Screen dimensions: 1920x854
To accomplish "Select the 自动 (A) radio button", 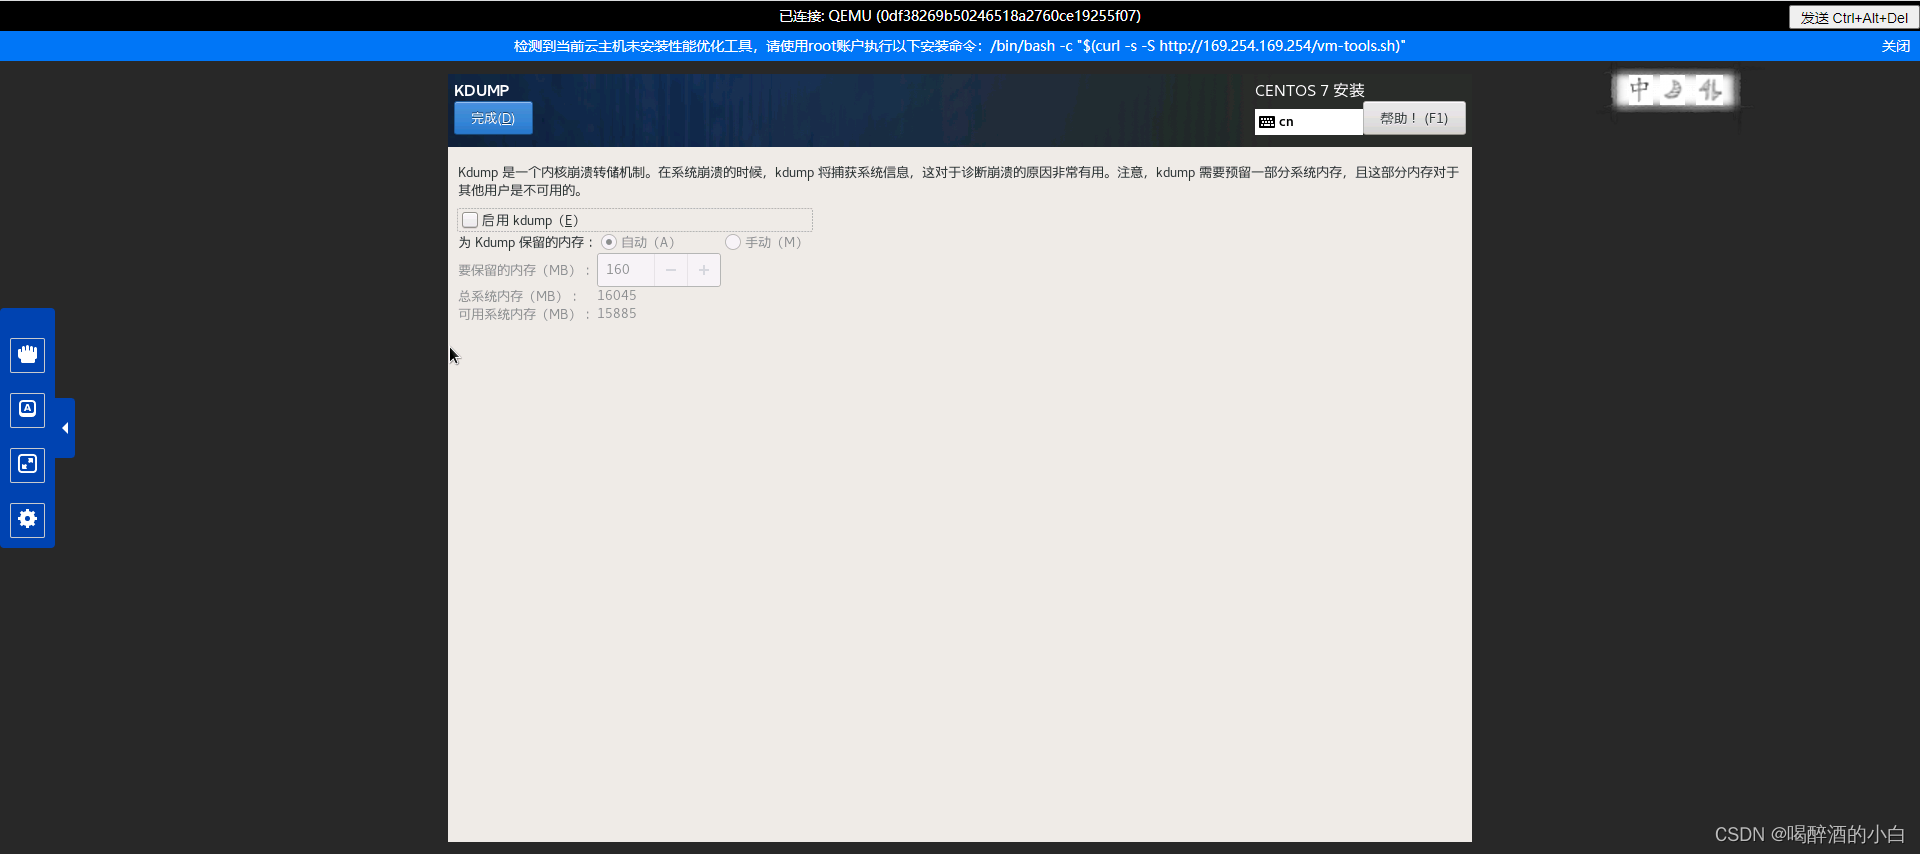I will 609,242.
